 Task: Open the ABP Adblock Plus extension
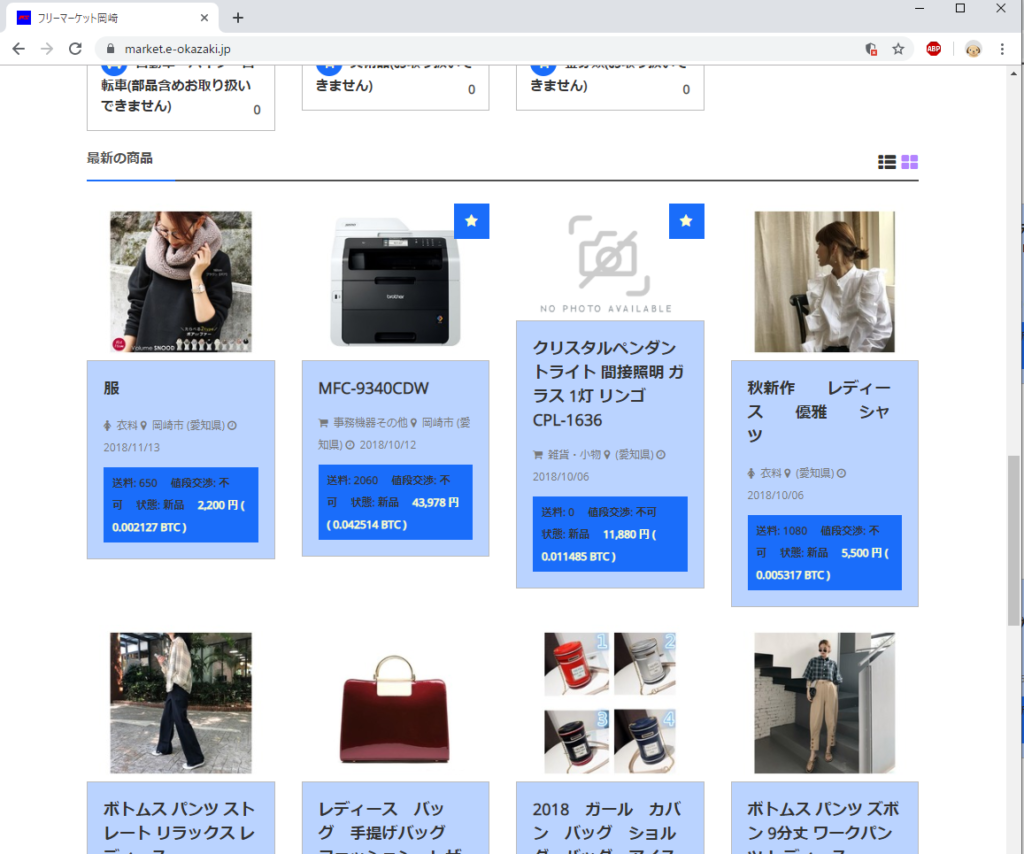click(933, 49)
